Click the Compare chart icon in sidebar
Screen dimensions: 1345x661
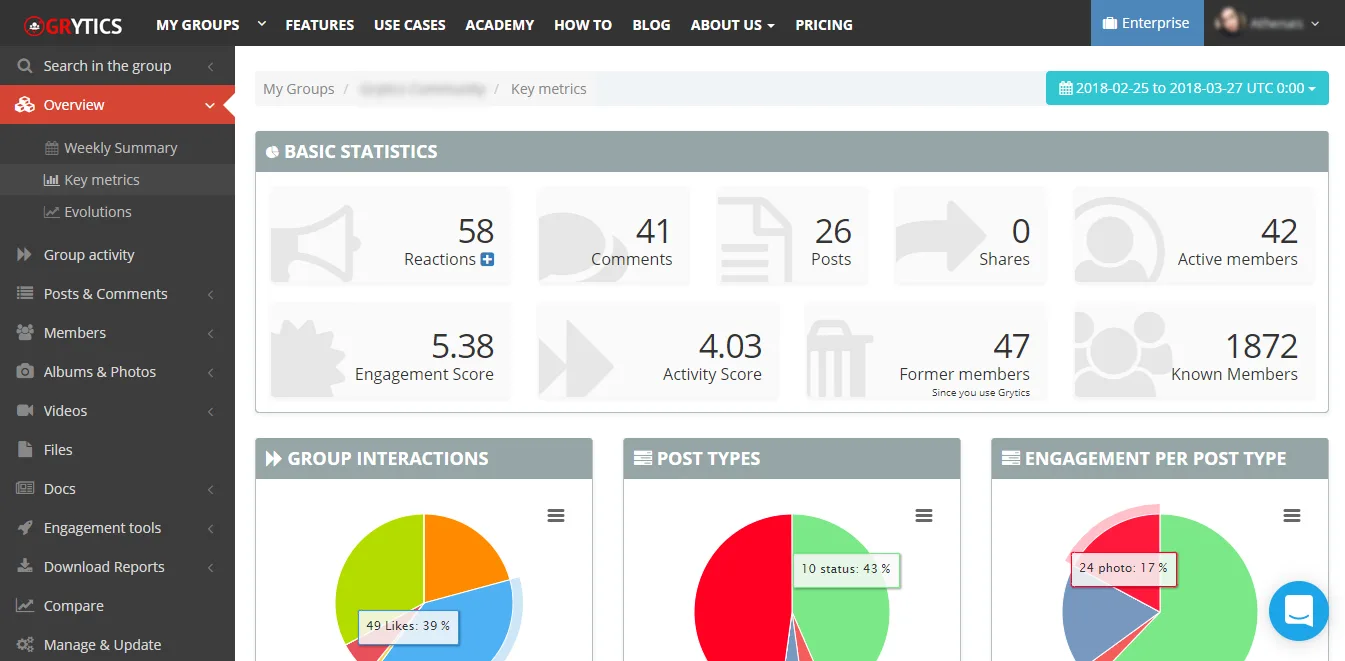click(x=25, y=606)
